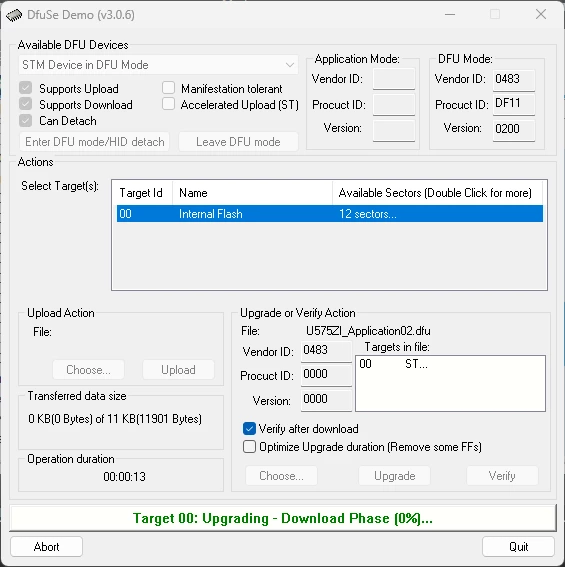Select the 00 ST... entry in Targets in file
The height and width of the screenshot is (567, 565).
(x=393, y=364)
